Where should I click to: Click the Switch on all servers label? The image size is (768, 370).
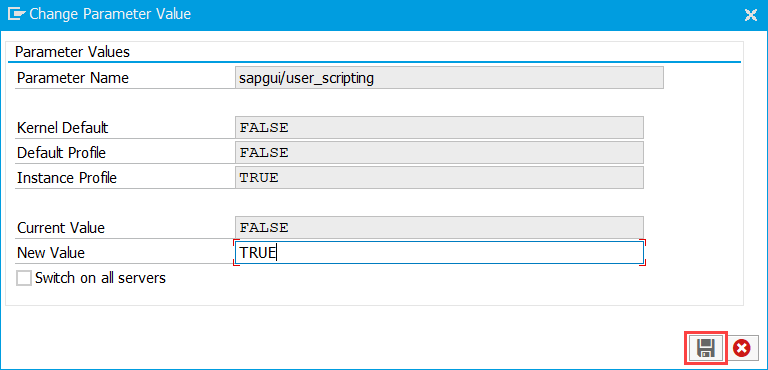(x=100, y=278)
